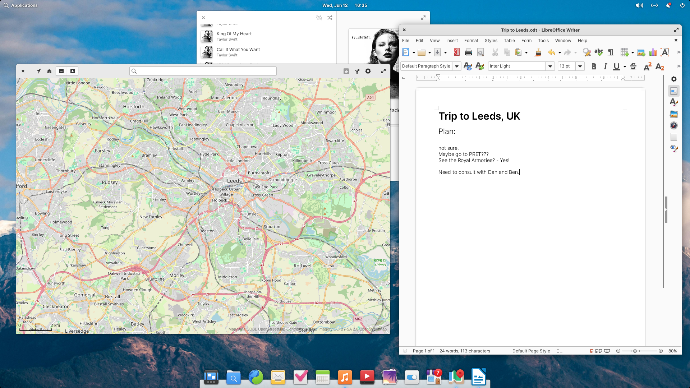Click the Cut scissors icon
The image size is (690, 388).
(495, 52)
